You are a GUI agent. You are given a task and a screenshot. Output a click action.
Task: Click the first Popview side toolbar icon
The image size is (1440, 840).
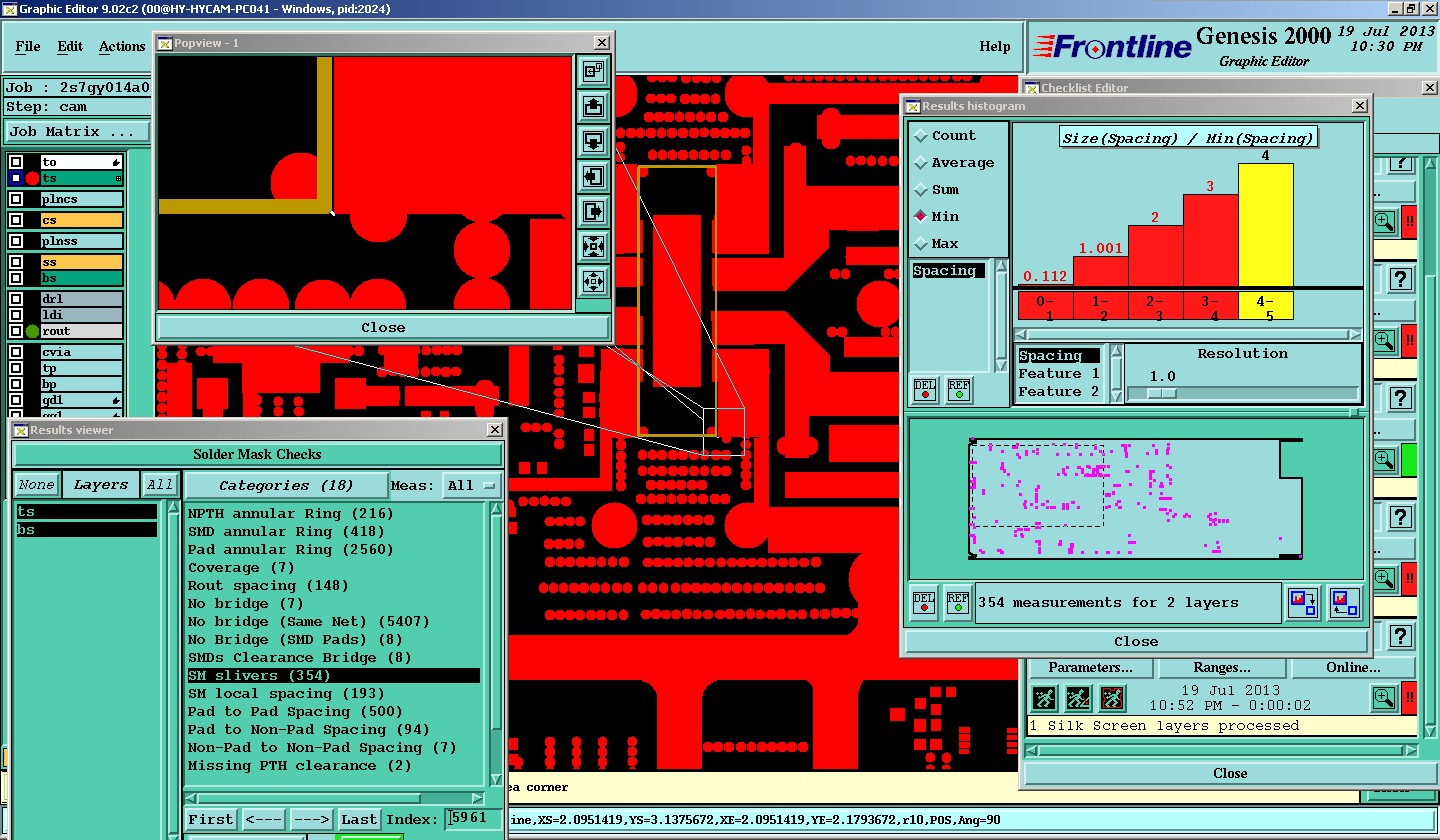(x=593, y=71)
